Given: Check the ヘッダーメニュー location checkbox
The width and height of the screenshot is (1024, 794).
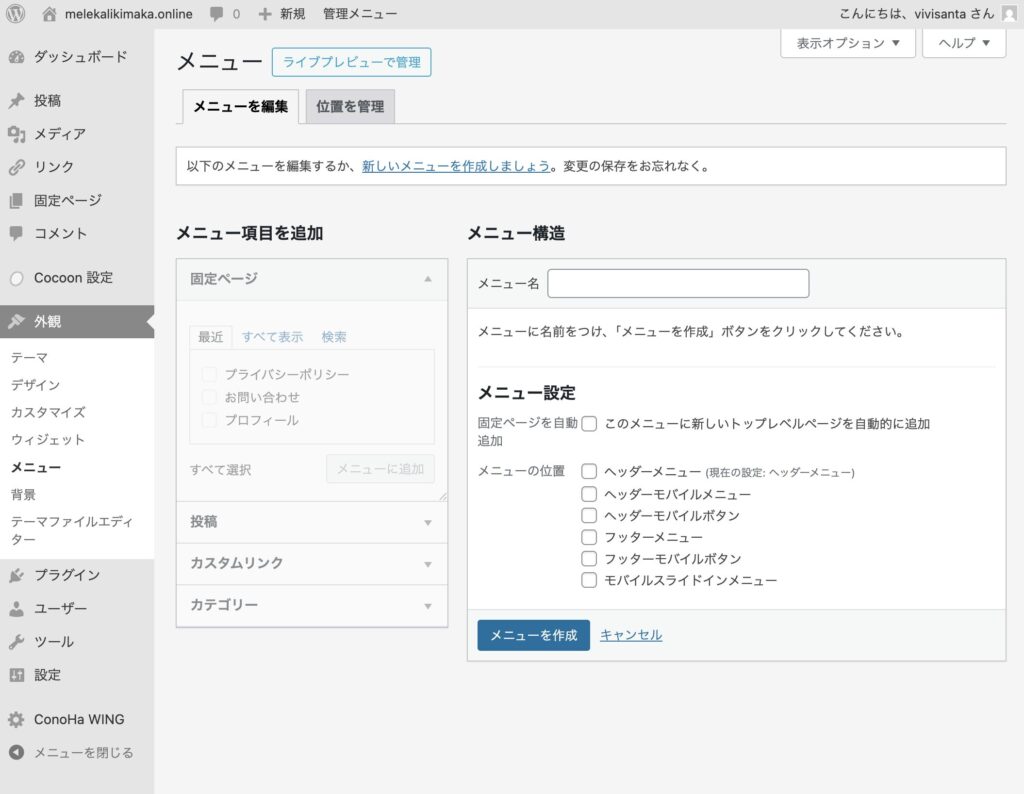Looking at the screenshot, I should [589, 471].
